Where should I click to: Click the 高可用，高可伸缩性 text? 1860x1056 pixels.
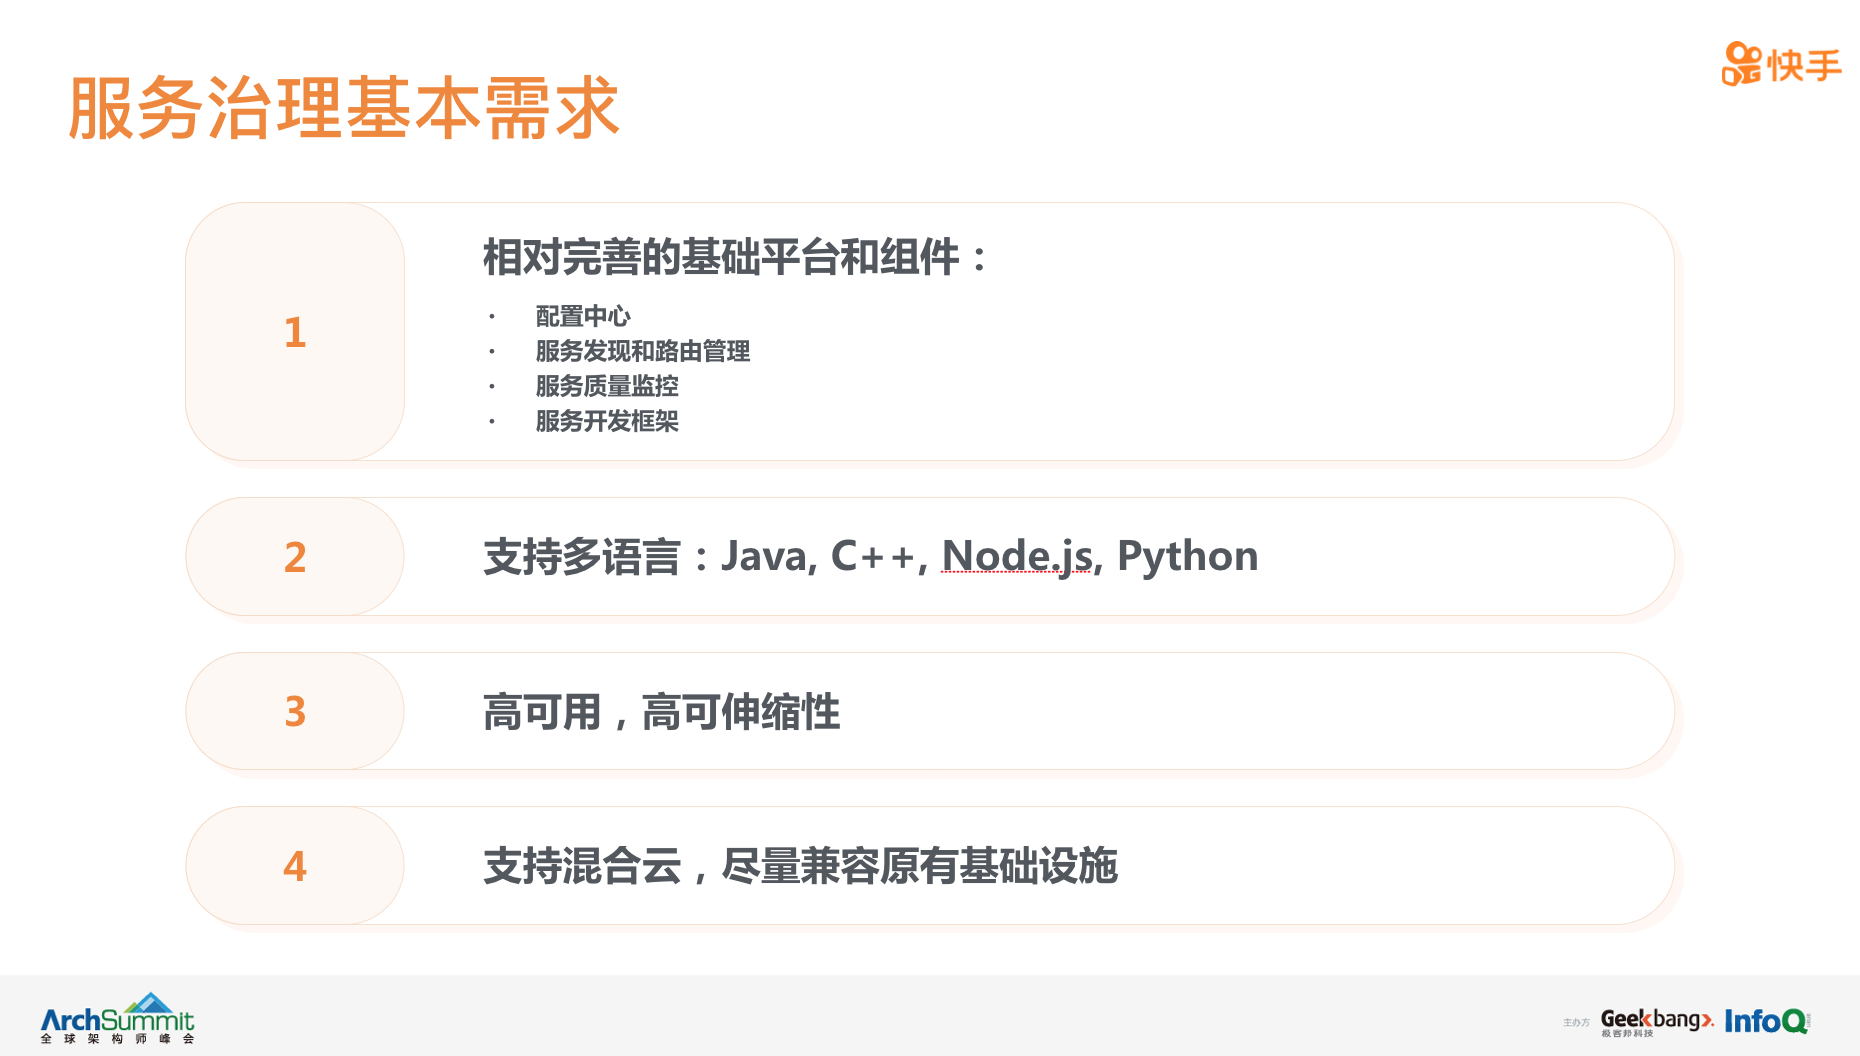(661, 712)
